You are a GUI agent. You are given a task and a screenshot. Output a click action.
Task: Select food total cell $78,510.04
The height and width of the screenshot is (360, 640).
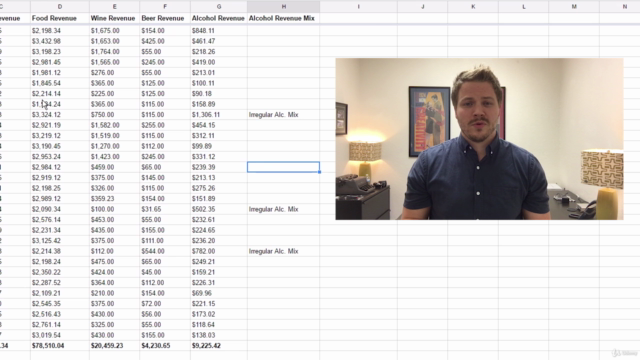click(x=60, y=346)
